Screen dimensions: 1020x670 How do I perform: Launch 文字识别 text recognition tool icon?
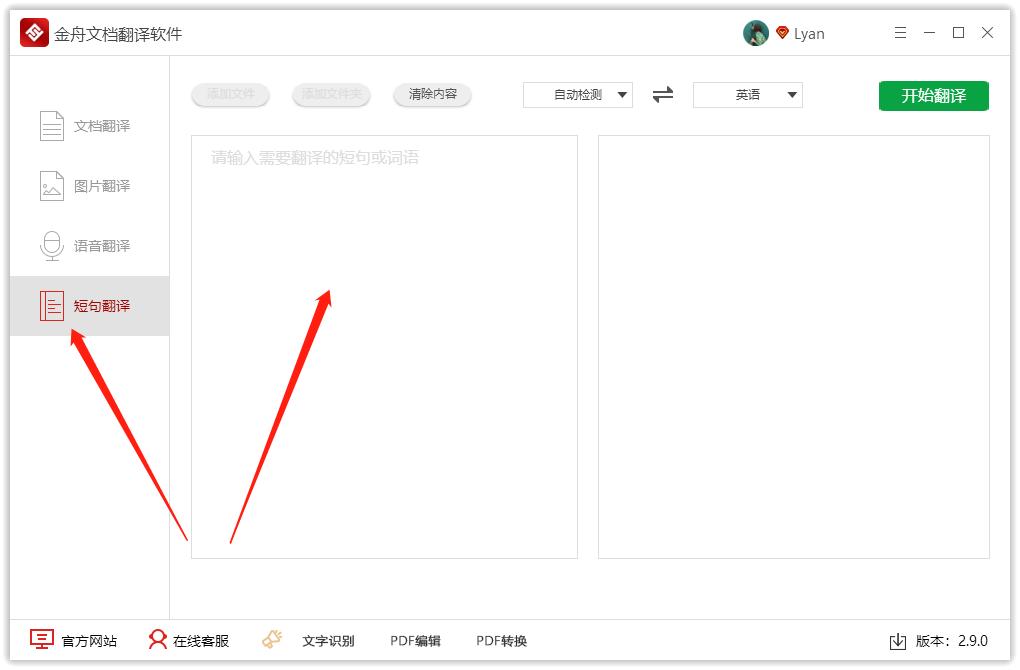pos(270,638)
